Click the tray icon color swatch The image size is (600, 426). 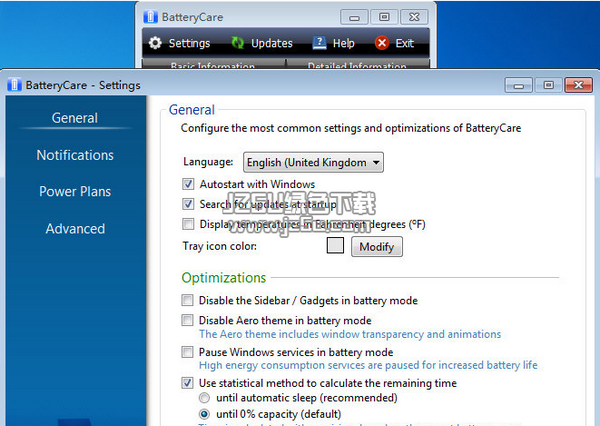pos(335,245)
